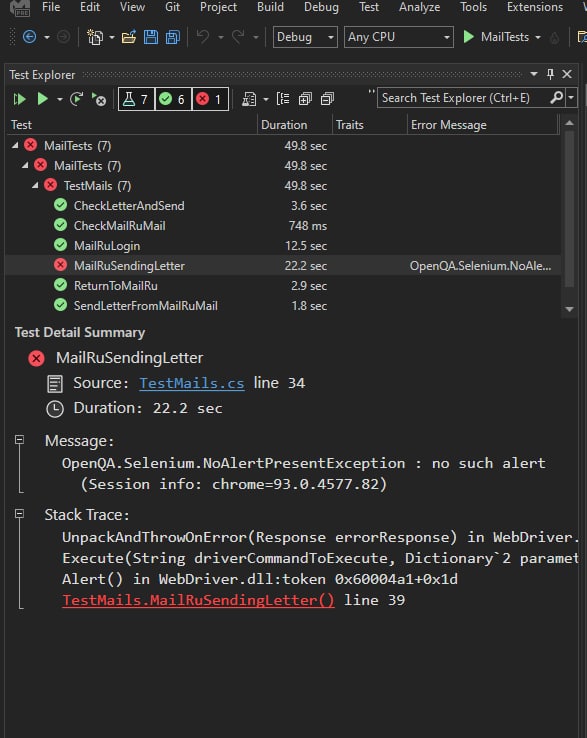
Task: Click the Redo arrow icon
Action: [238, 36]
